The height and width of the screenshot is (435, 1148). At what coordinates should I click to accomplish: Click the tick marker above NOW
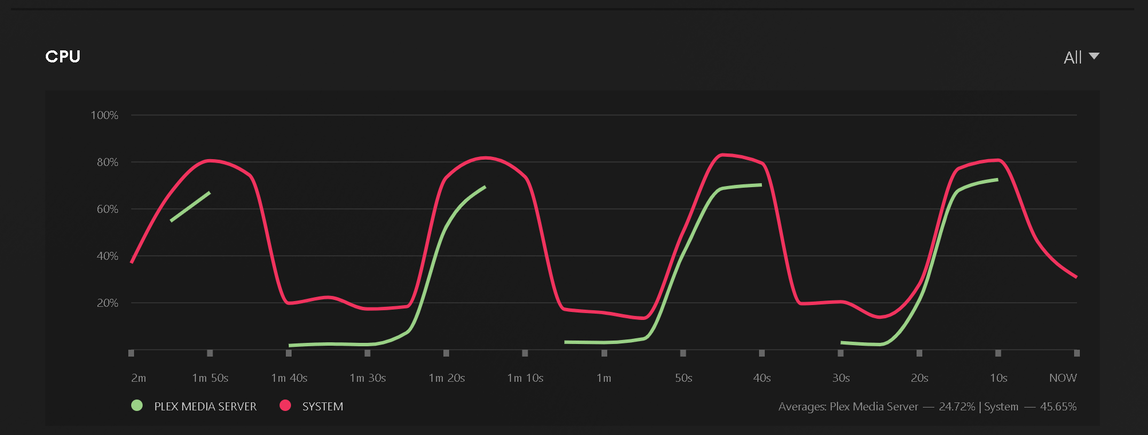[x=1077, y=353]
